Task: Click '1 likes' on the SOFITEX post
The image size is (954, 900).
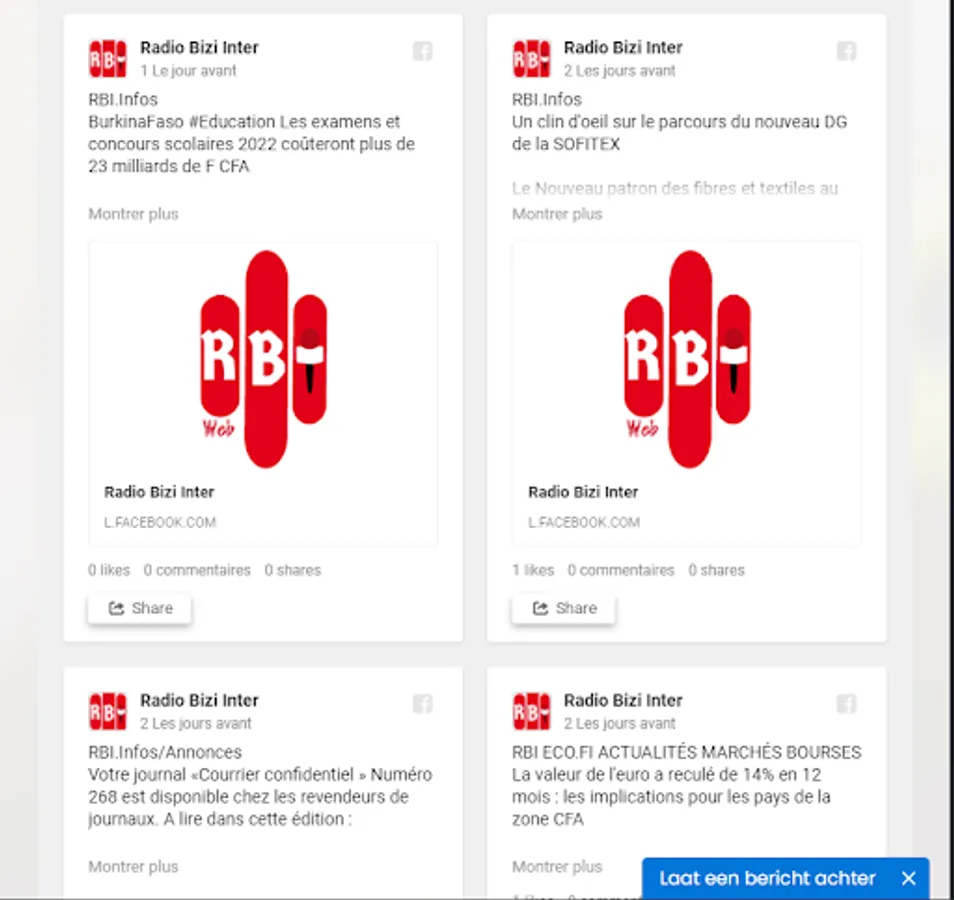Action: [x=533, y=570]
